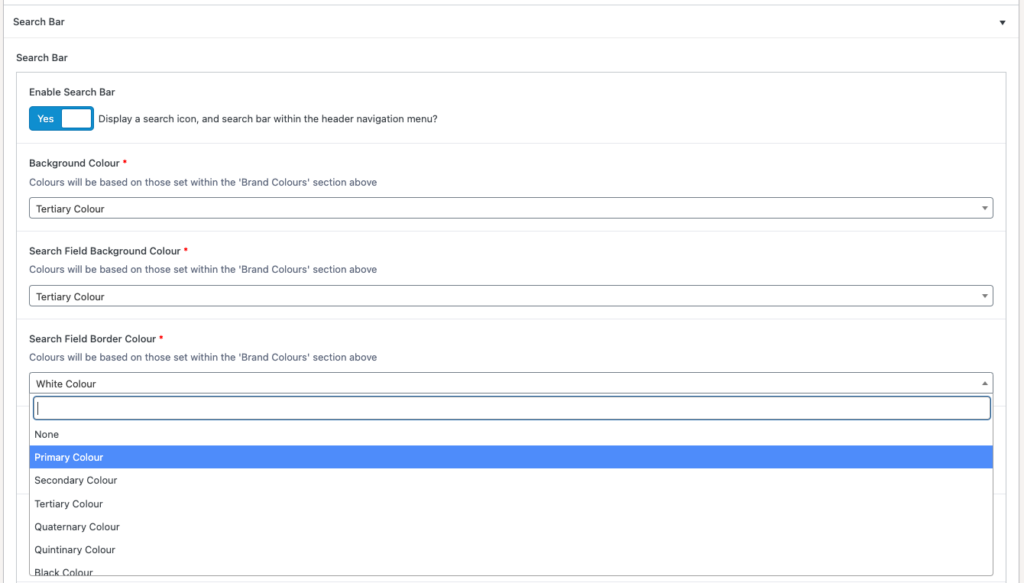
Task: Select Secondary Colour option
Action: 76,481
